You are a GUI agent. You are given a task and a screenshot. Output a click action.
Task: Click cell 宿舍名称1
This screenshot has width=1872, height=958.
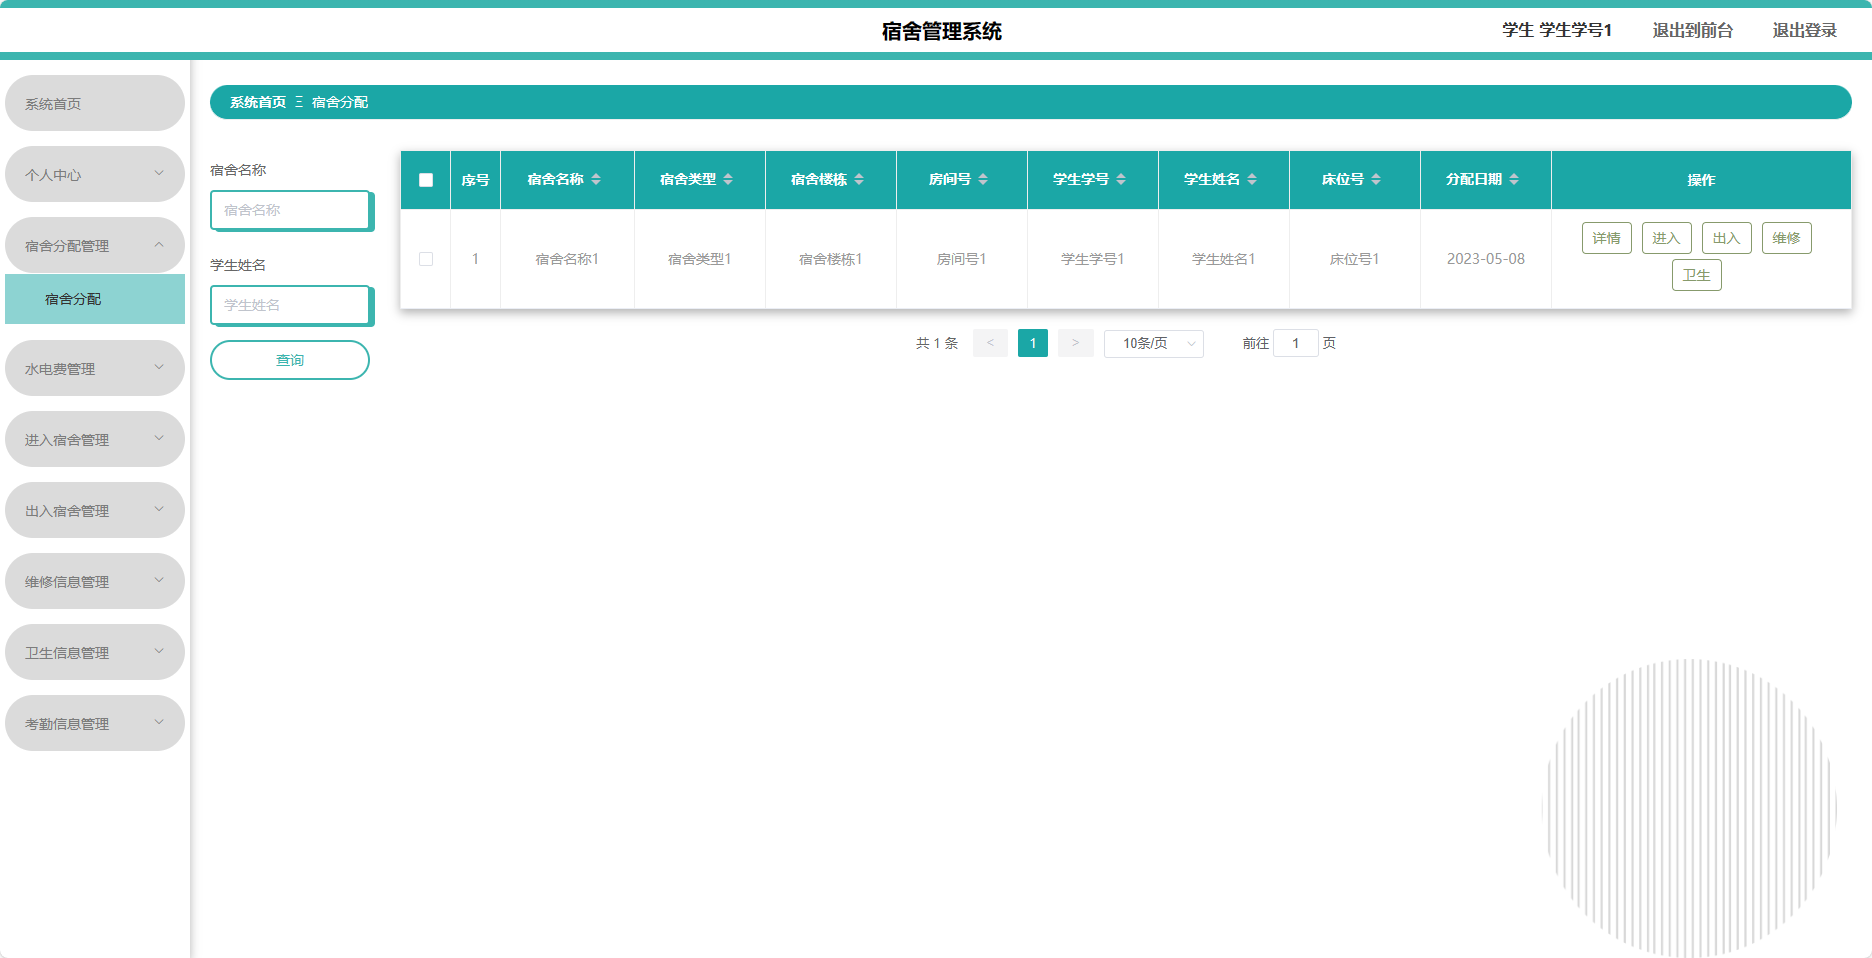[x=567, y=259]
